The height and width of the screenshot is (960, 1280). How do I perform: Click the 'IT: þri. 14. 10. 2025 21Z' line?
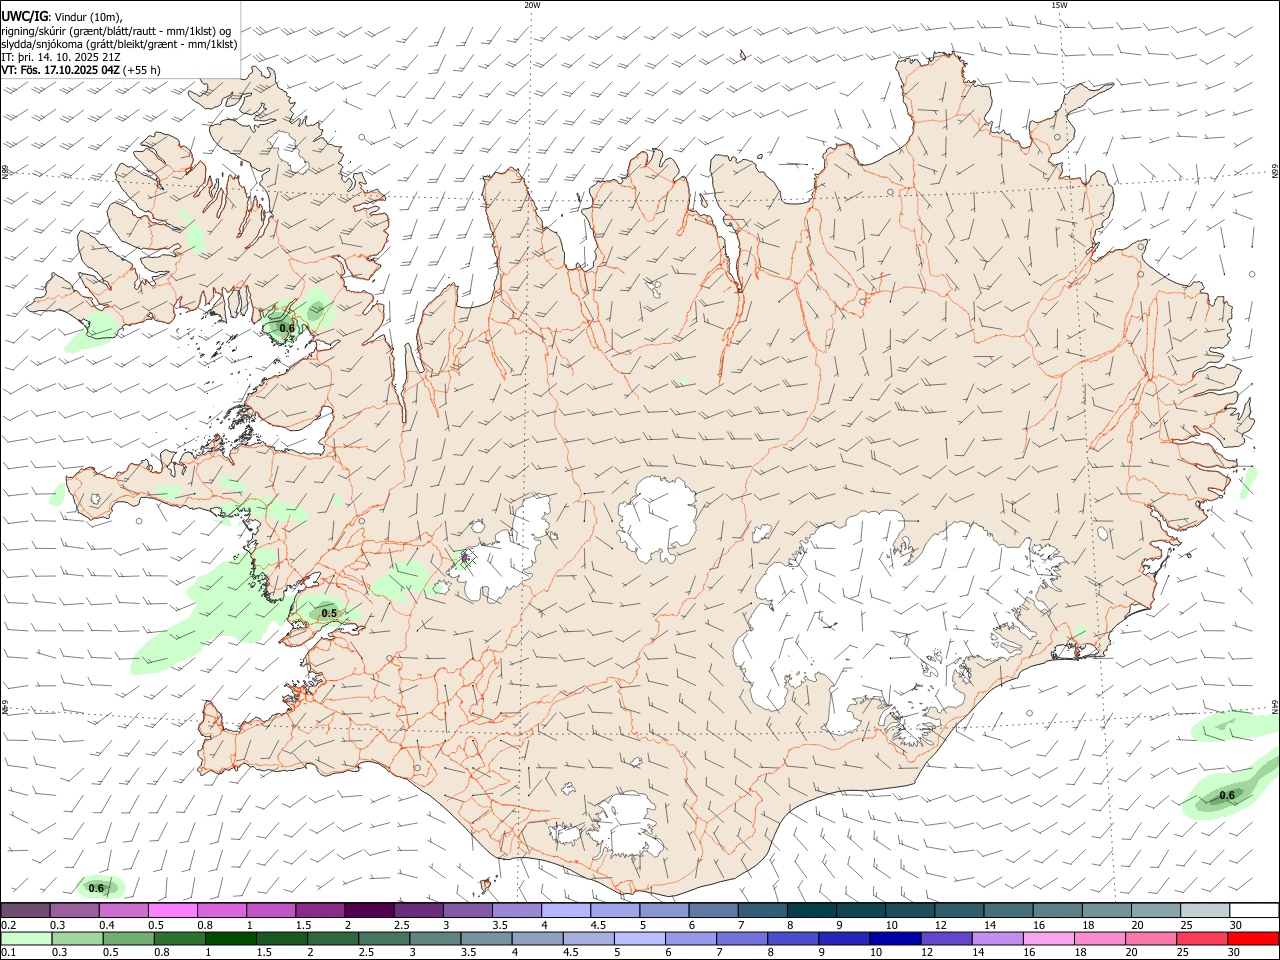coord(61,57)
